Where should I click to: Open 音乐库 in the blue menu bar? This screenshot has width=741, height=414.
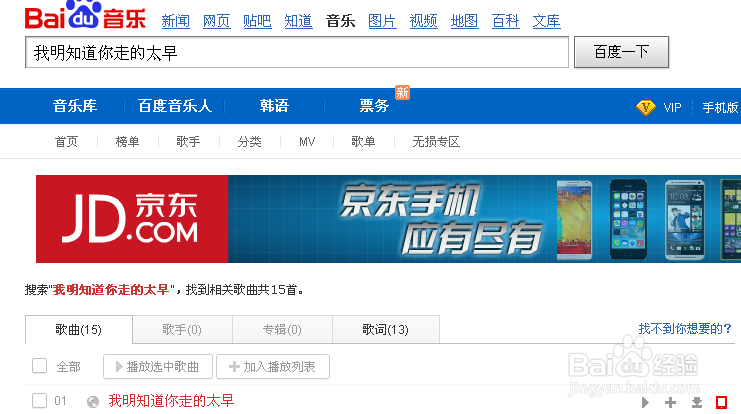[75, 106]
